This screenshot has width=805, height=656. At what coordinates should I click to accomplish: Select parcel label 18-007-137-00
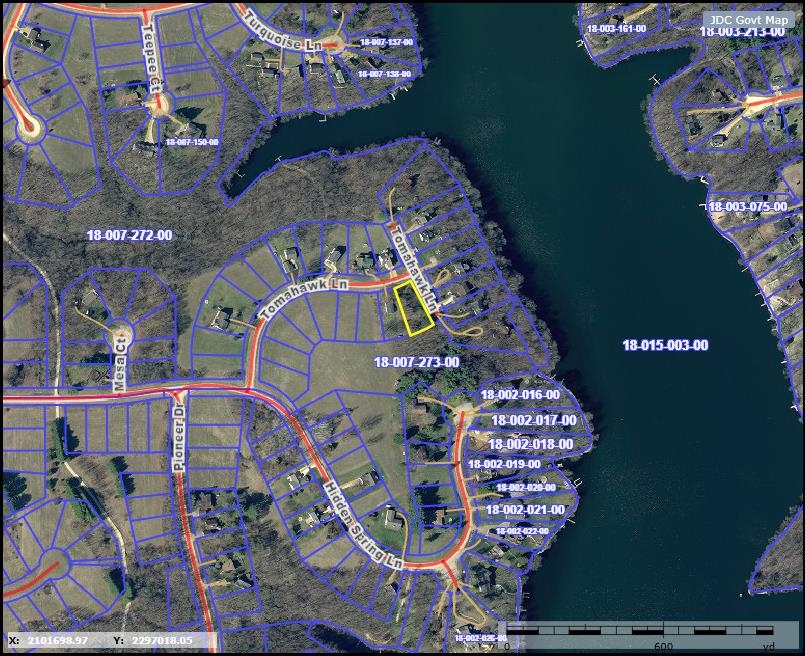point(387,42)
